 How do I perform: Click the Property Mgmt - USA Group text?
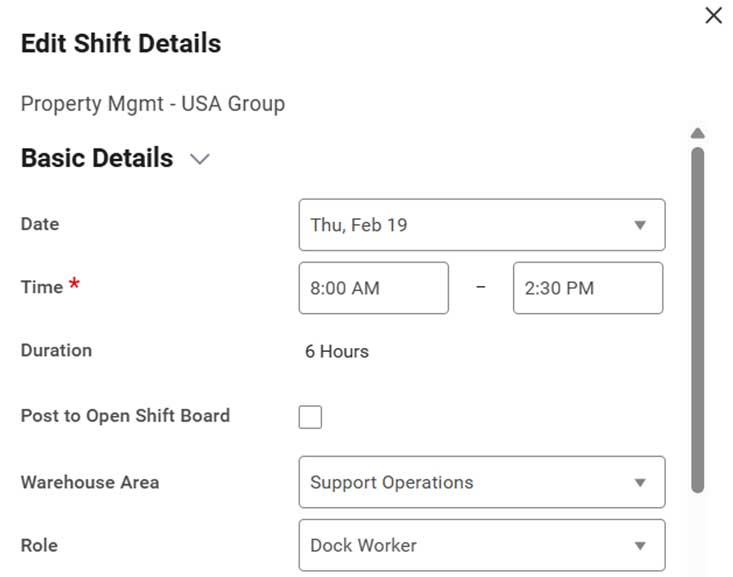coord(153,104)
